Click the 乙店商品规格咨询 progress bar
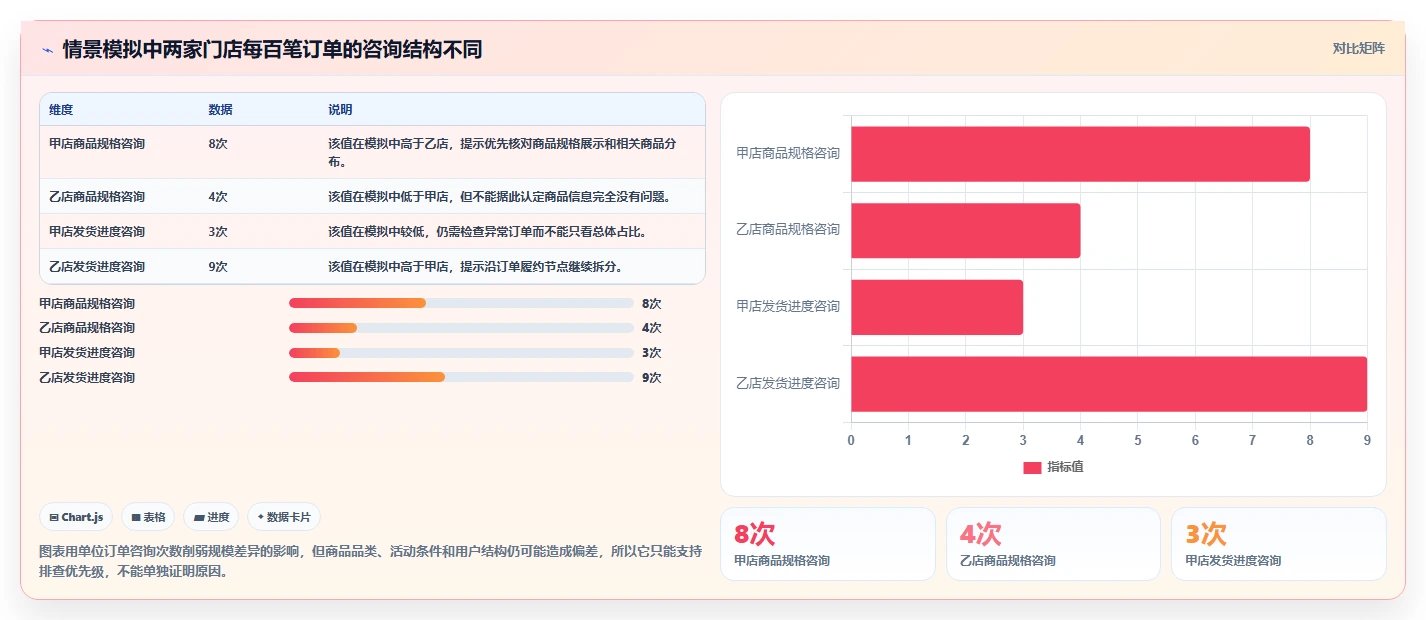 tap(461, 328)
